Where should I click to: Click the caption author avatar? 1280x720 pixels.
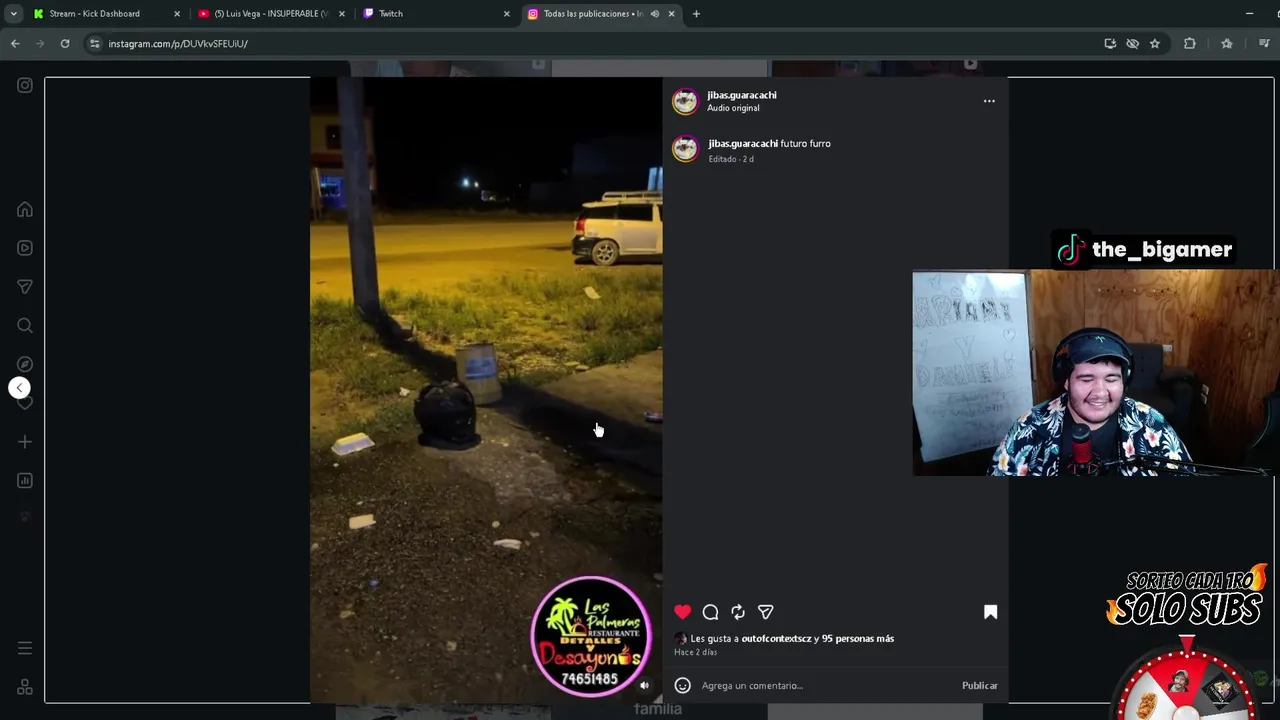685,149
